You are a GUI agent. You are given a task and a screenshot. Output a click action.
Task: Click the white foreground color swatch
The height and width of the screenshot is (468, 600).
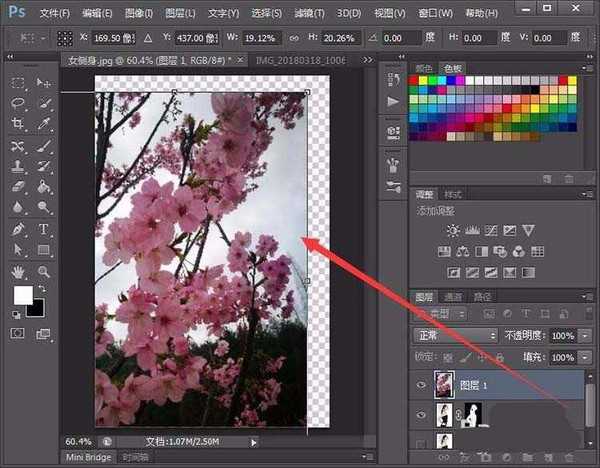click(22, 296)
